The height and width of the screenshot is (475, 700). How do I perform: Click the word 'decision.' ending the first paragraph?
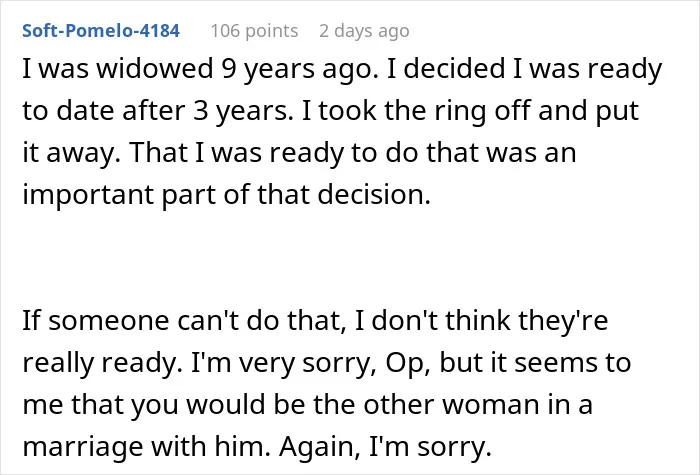[x=374, y=195]
